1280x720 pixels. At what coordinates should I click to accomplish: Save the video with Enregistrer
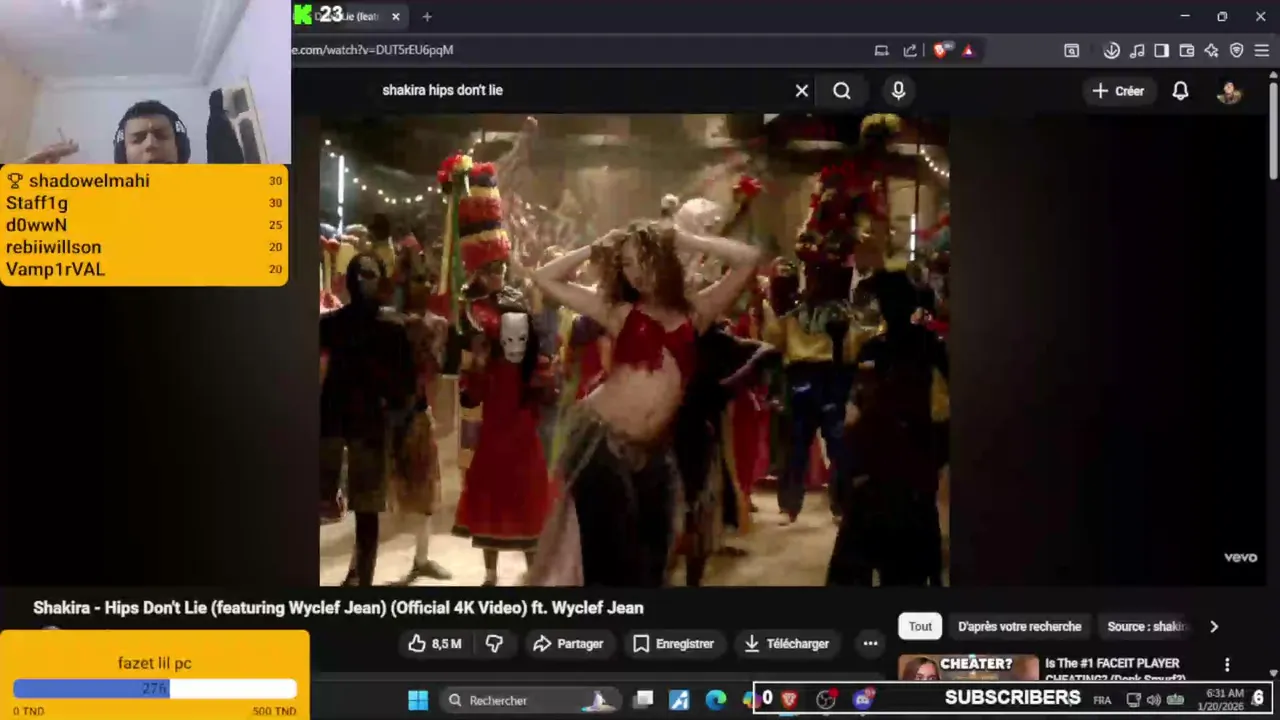click(x=674, y=644)
